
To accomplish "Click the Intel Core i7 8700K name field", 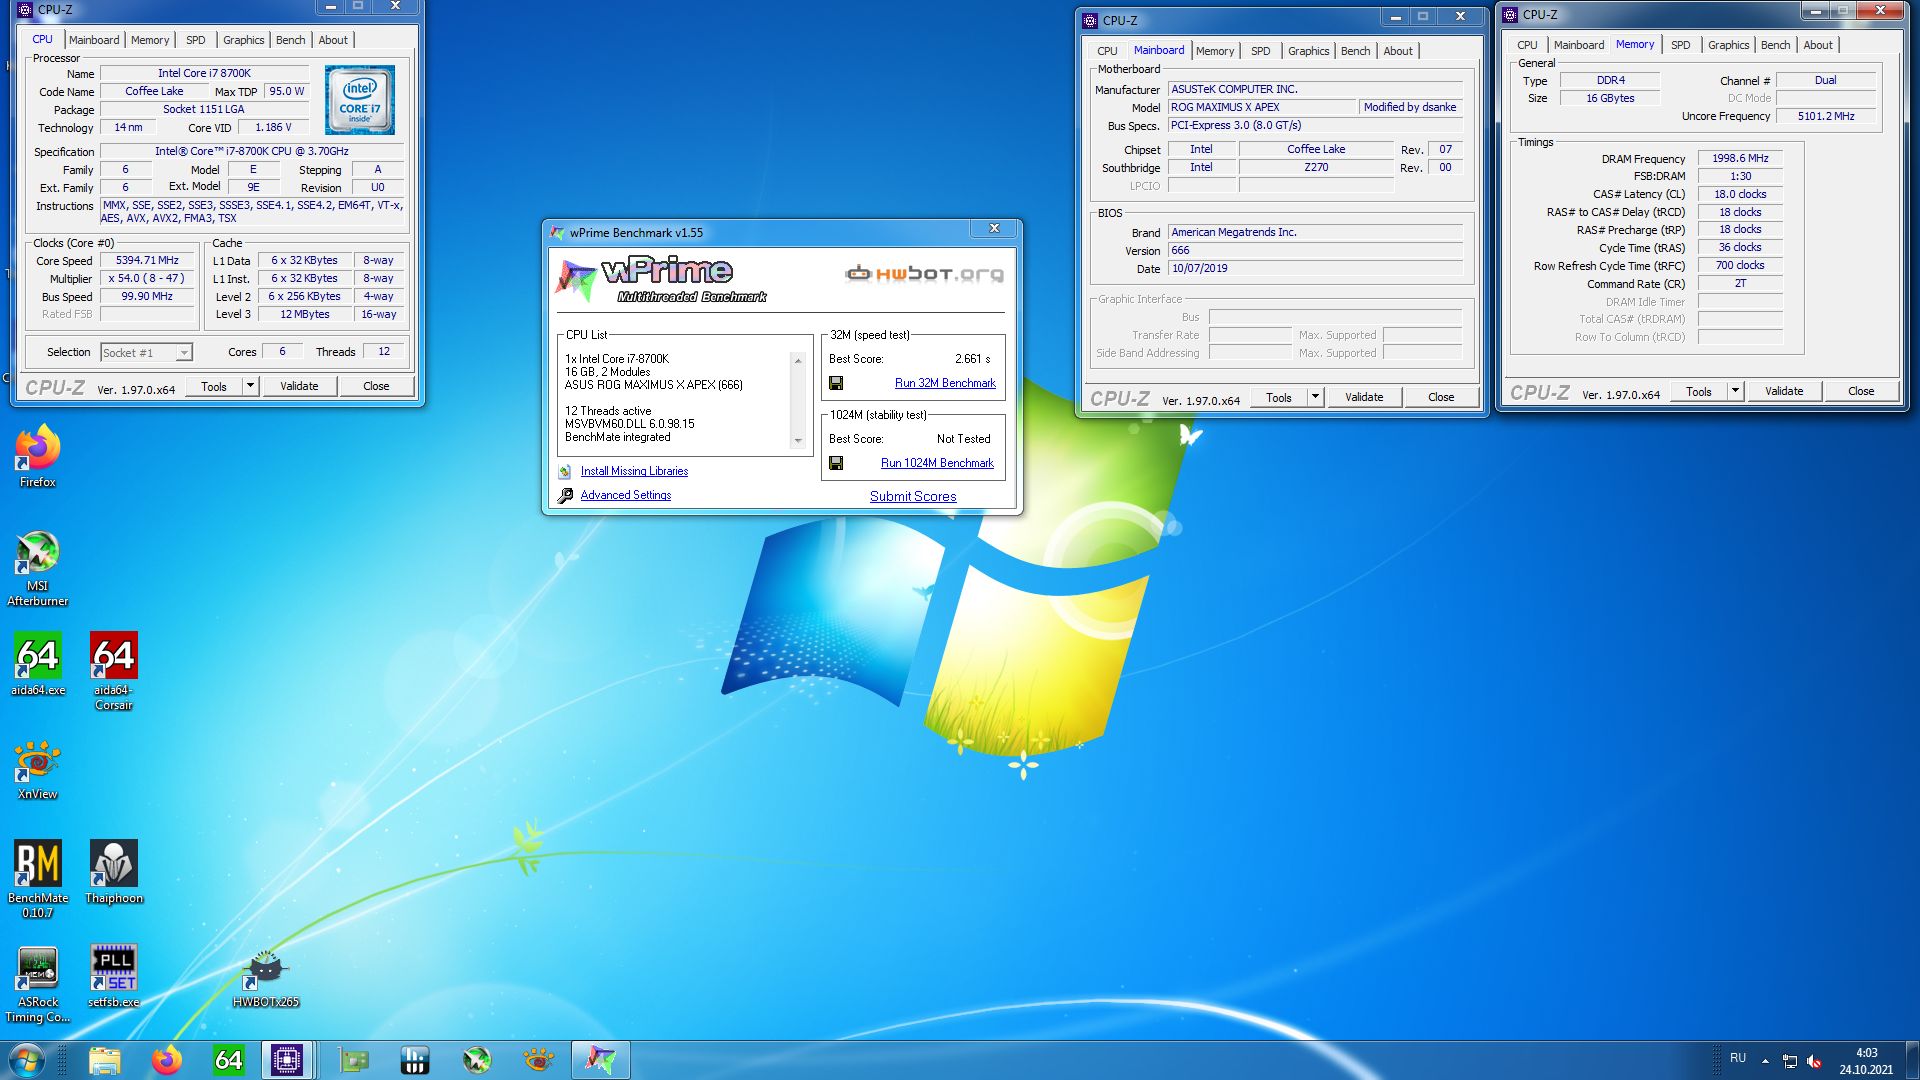I will tap(204, 73).
